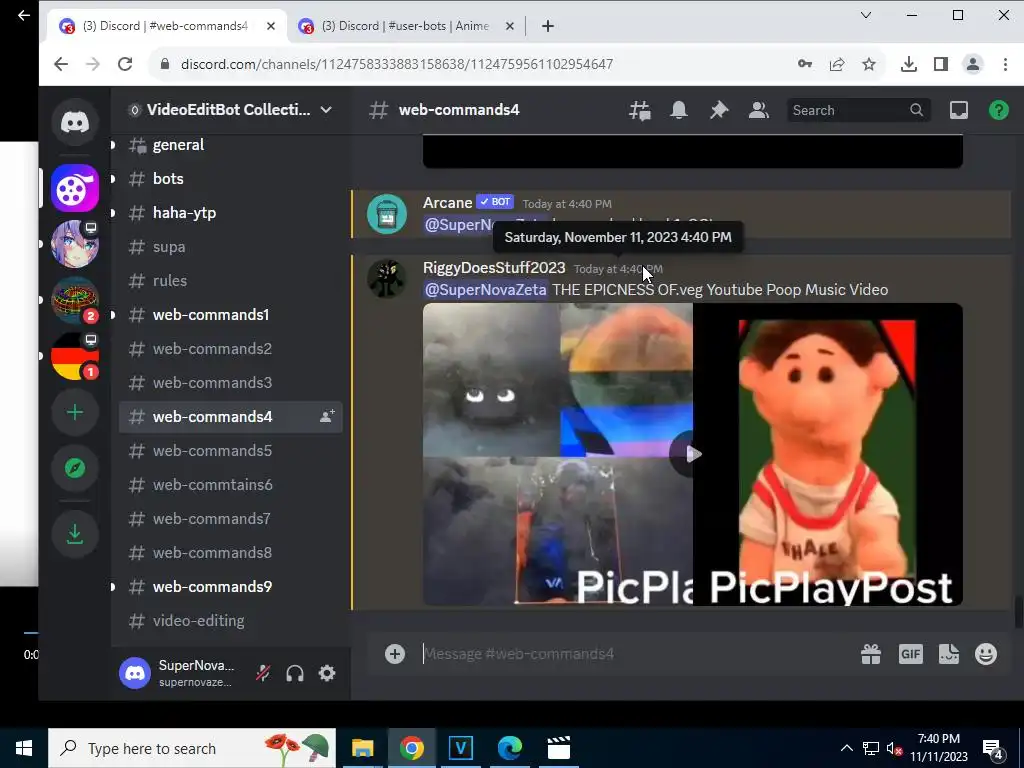This screenshot has width=1024, height=768.
Task: Switch to the #web-commands4 Discord tab
Action: click(x=165, y=26)
